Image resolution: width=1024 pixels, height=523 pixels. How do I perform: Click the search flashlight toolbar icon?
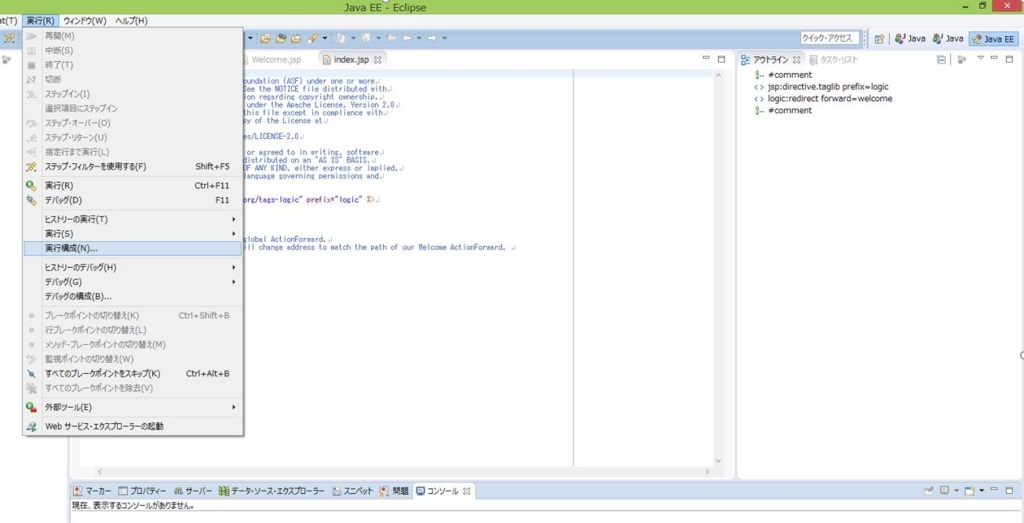tap(313, 39)
